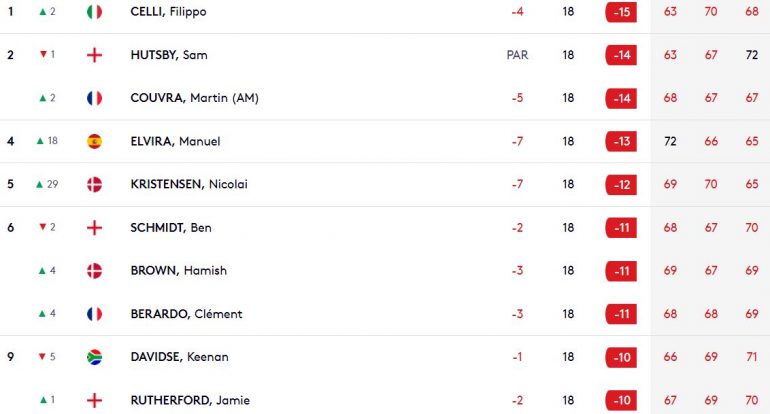Click the French flag beside Berardo

(94, 314)
